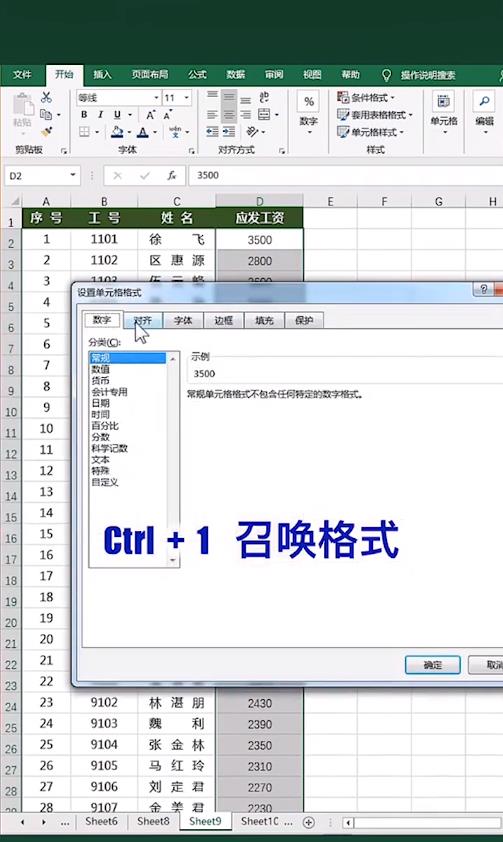Expand 单元格样式 cell styles menu
The image size is (503, 842).
tap(370, 132)
